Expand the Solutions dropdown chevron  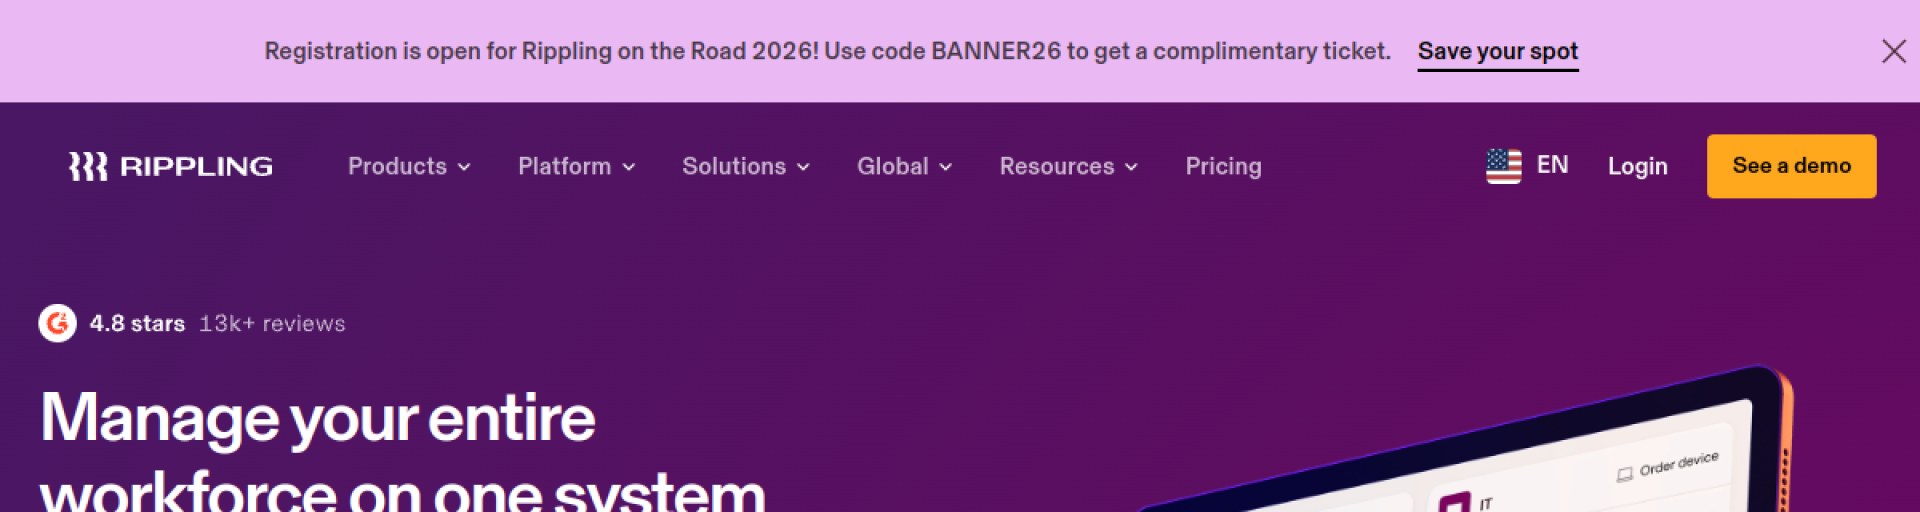[803, 167]
